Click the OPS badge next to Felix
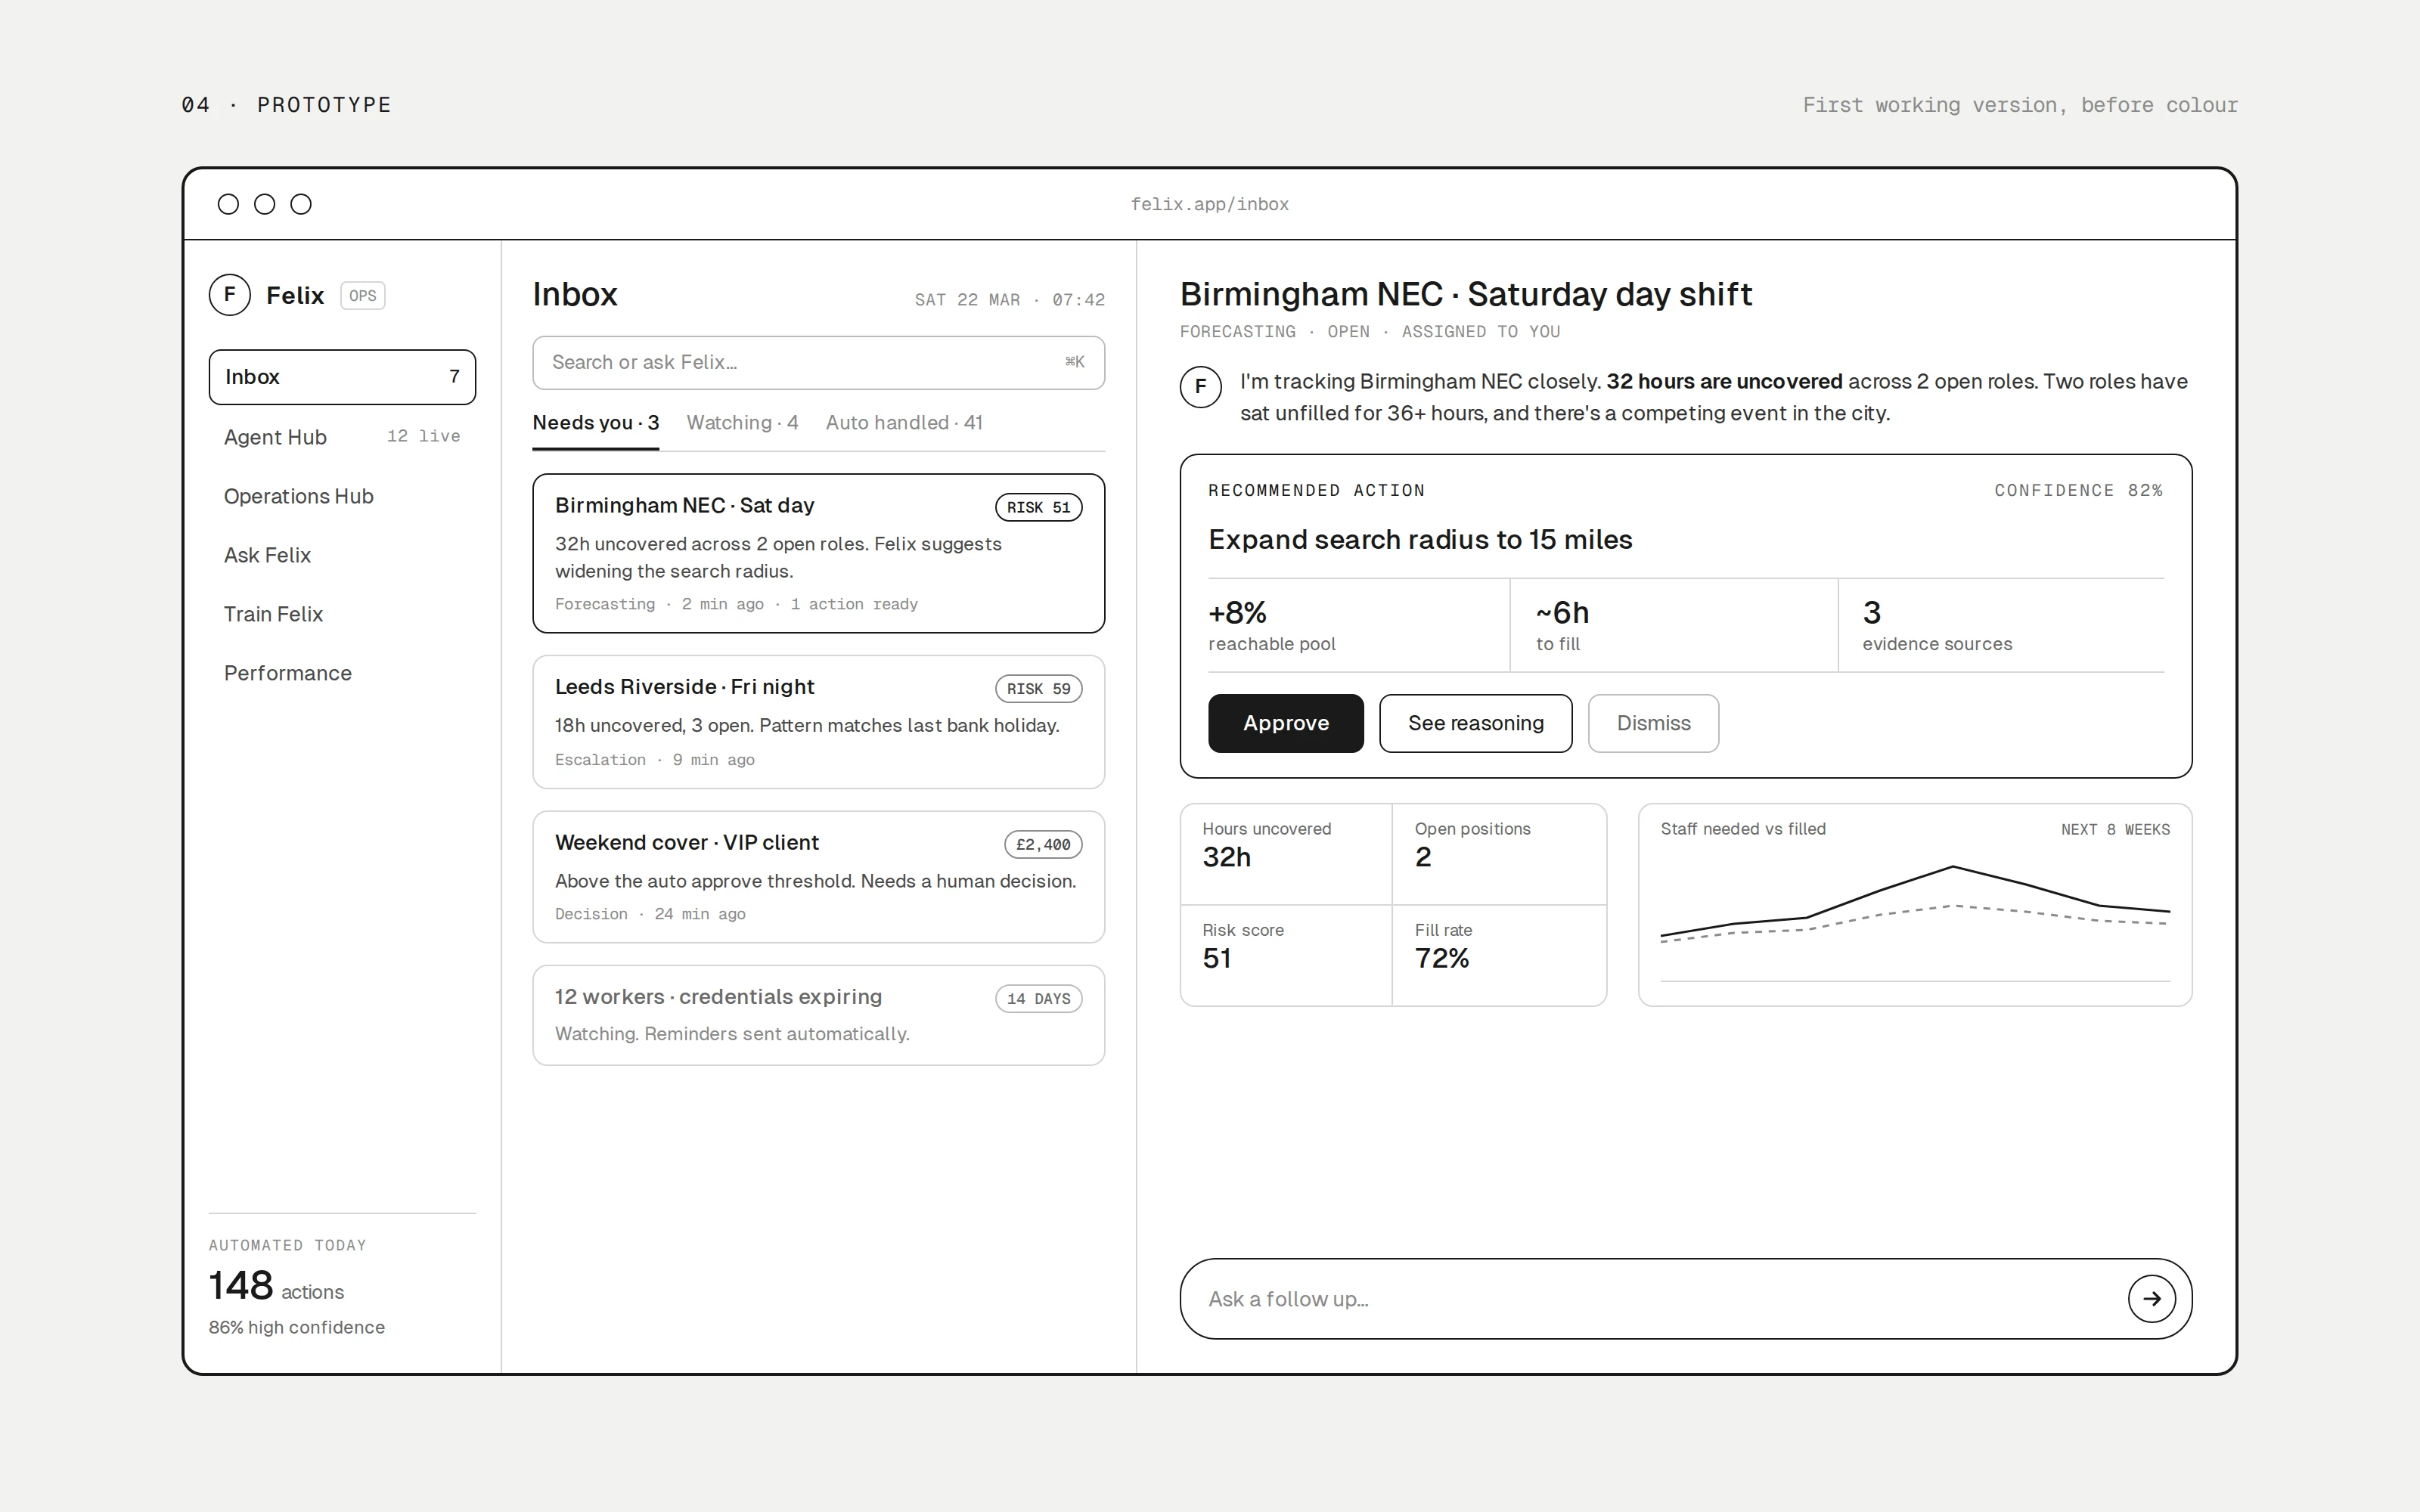 tap(363, 296)
